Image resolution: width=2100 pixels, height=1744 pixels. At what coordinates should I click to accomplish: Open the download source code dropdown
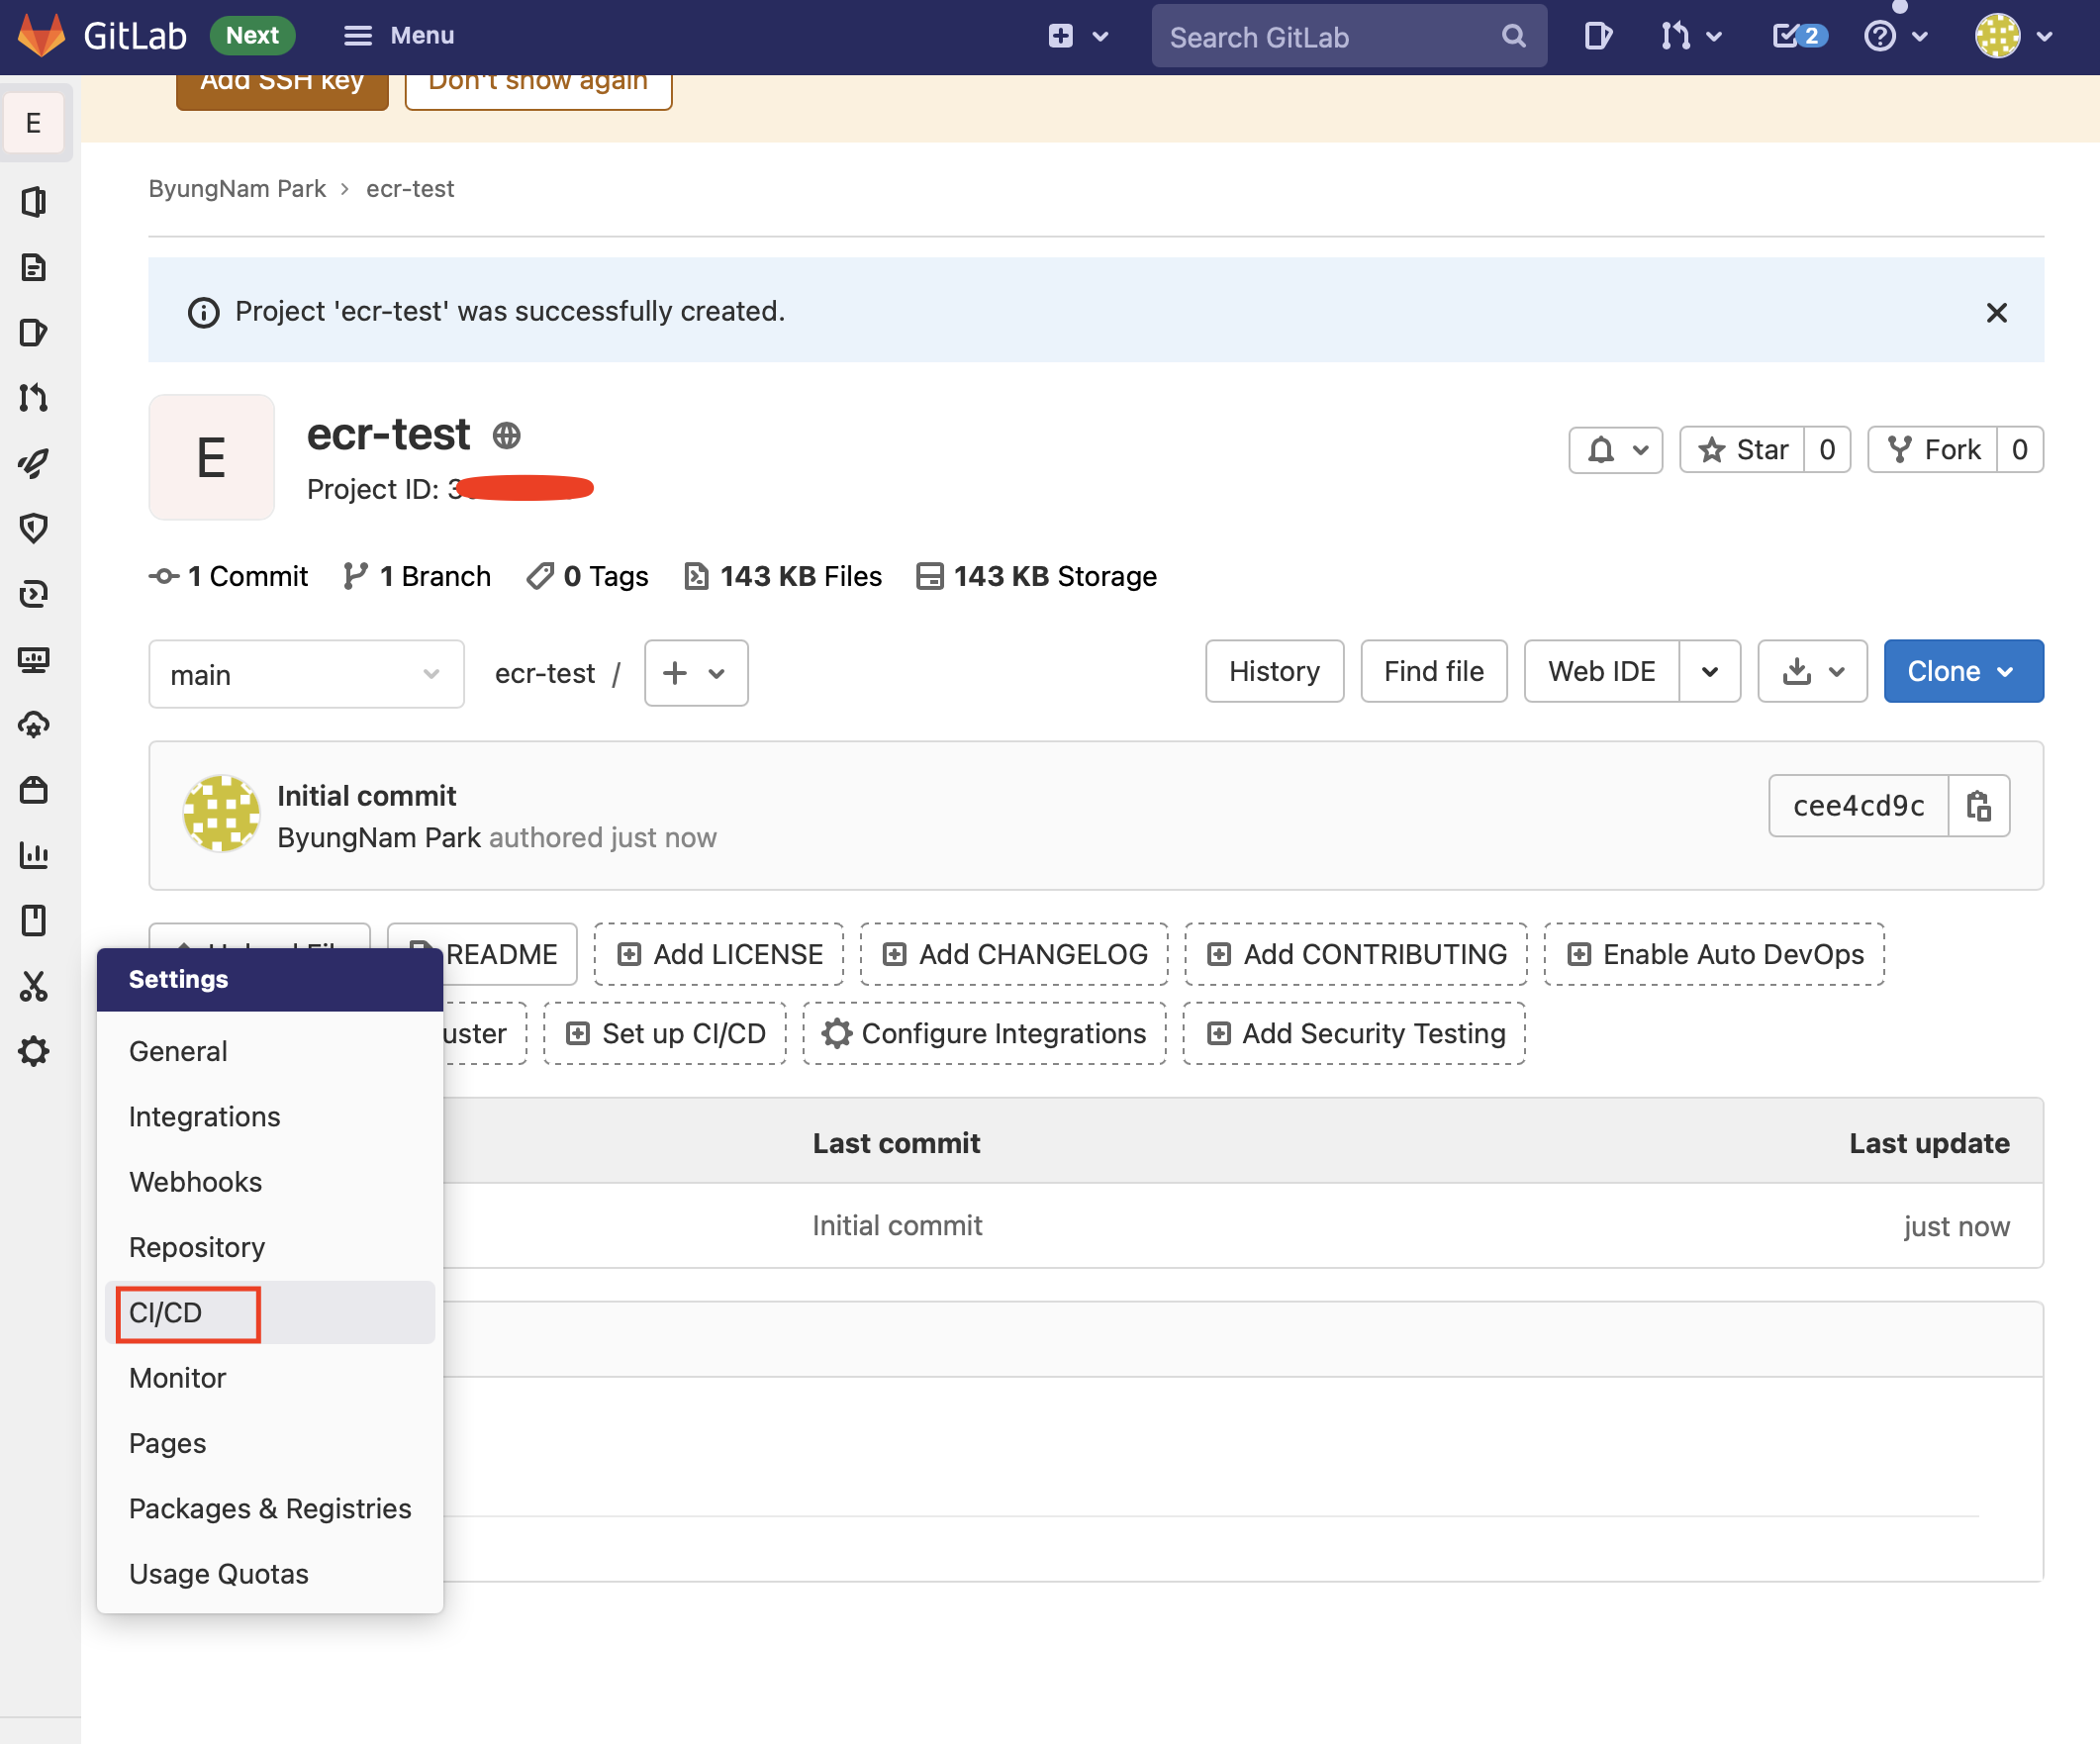coord(1812,671)
